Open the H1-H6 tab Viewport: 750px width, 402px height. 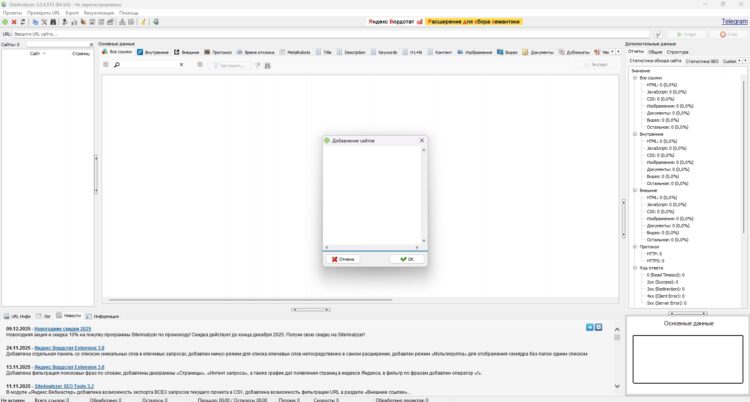pyautogui.click(x=412, y=52)
